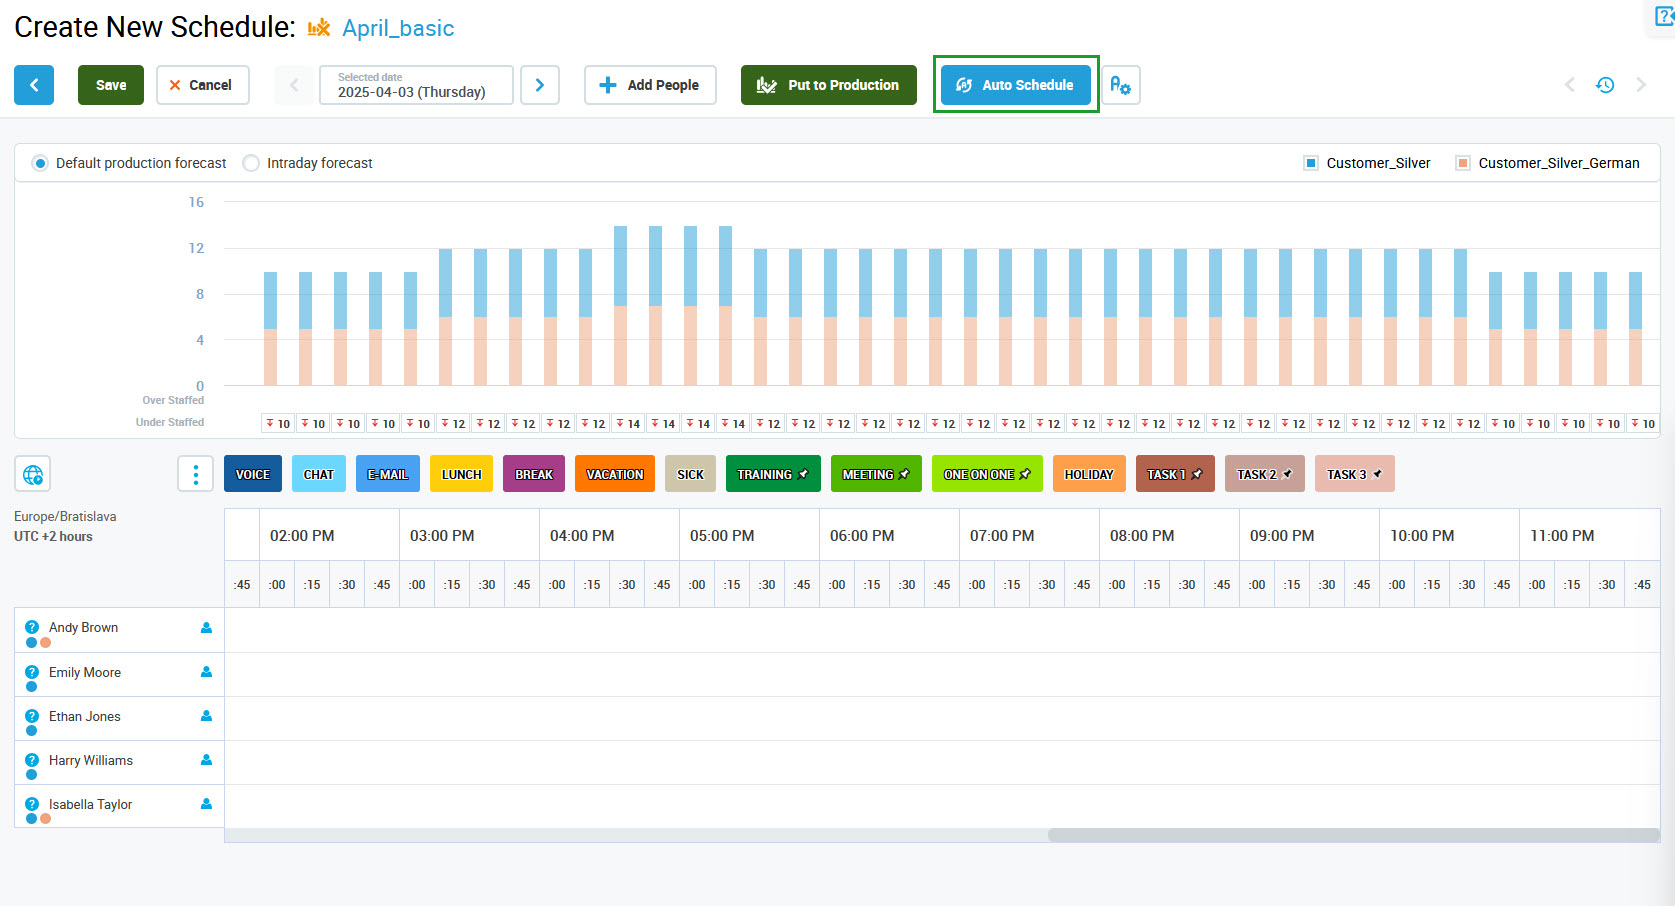Open the auto schedule settings icon
The image size is (1675, 906).
pyautogui.click(x=1120, y=85)
